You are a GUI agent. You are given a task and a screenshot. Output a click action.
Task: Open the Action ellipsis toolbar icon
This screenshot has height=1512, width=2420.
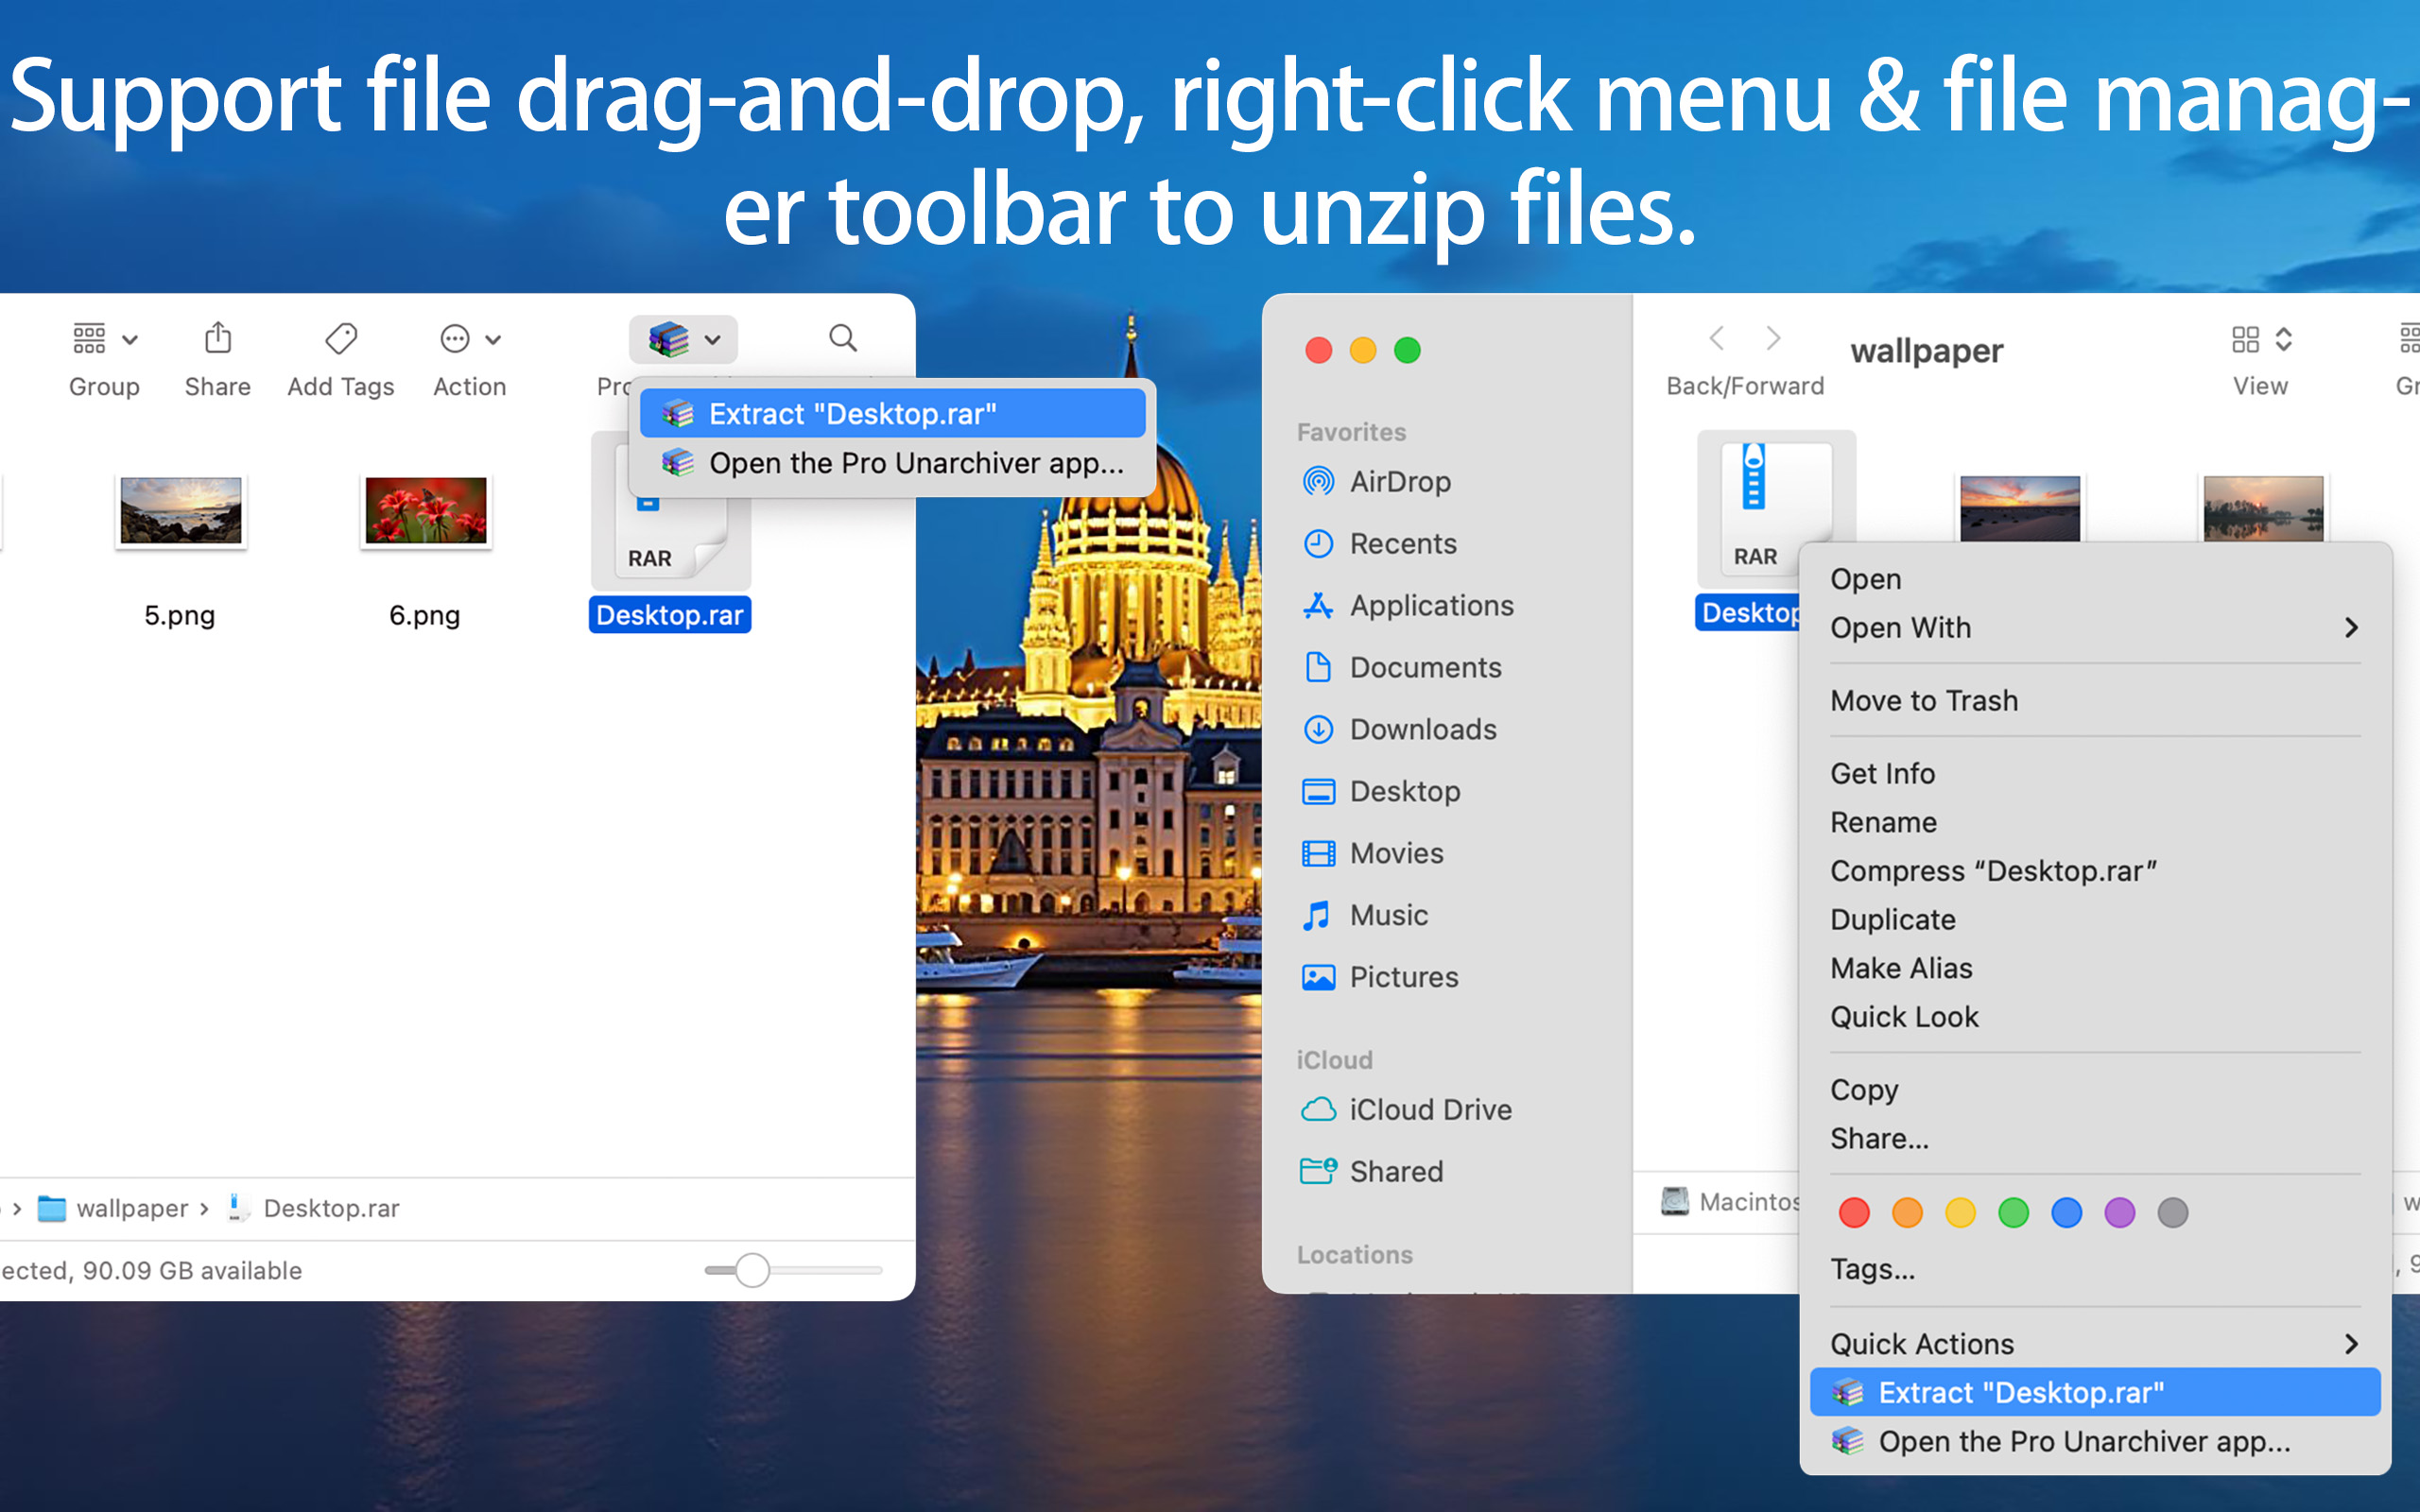(x=455, y=339)
